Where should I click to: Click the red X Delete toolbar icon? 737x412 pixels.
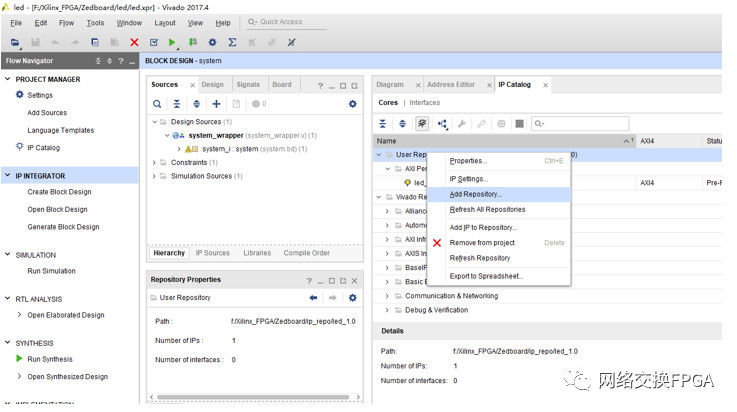tap(134, 42)
